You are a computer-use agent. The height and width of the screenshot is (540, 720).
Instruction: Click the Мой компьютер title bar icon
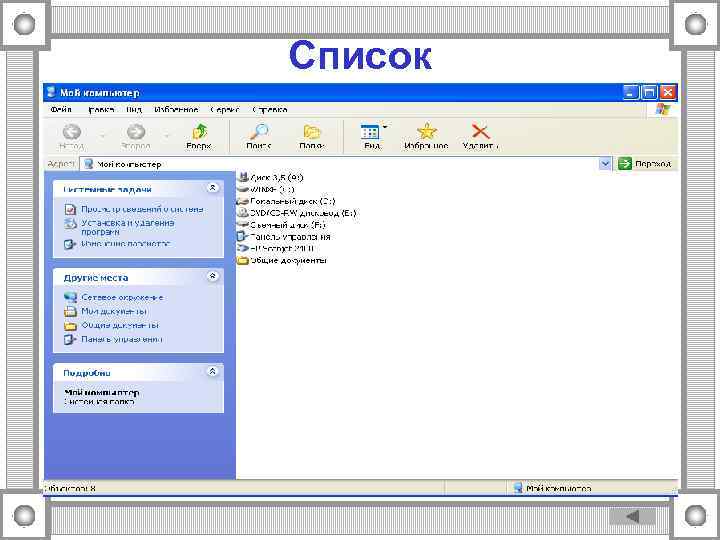pyautogui.click(x=51, y=92)
